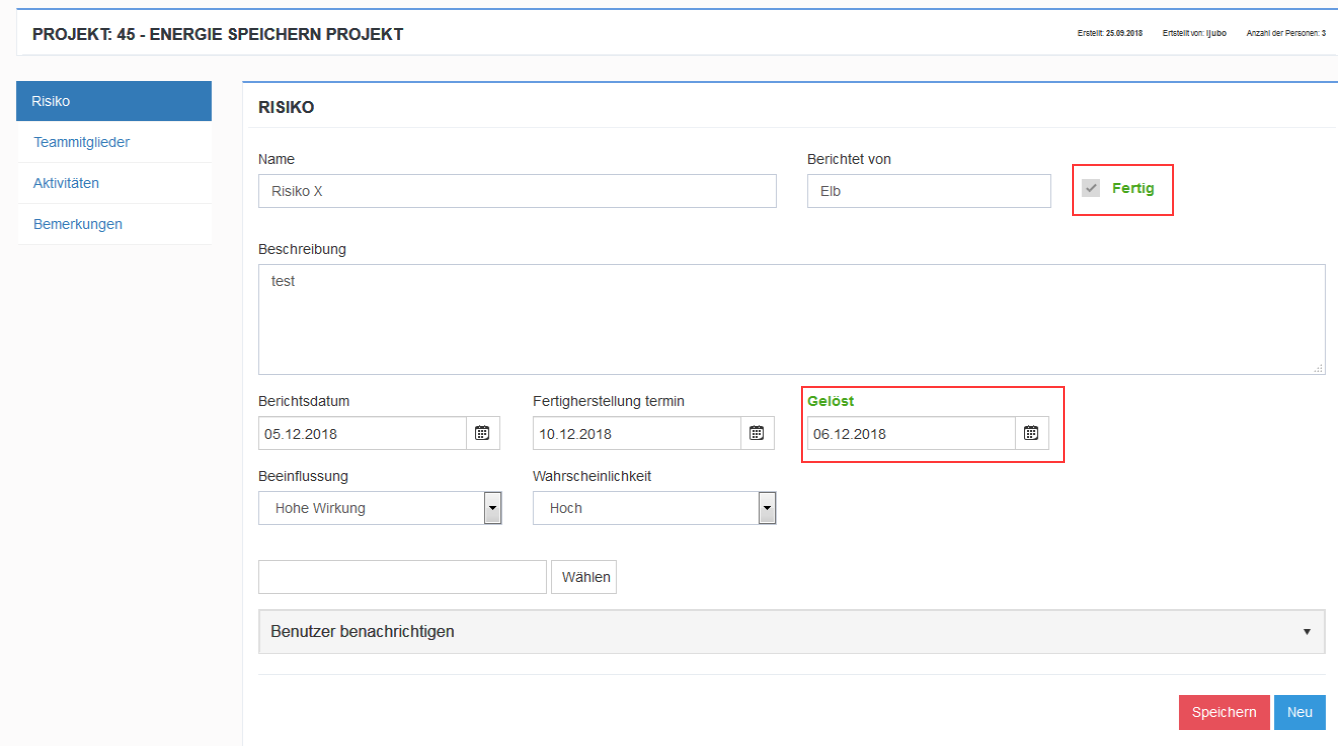This screenshot has height=746, width=1338.
Task: Click the 'Anzahl der Personen: 3' text
Action: [1286, 33]
